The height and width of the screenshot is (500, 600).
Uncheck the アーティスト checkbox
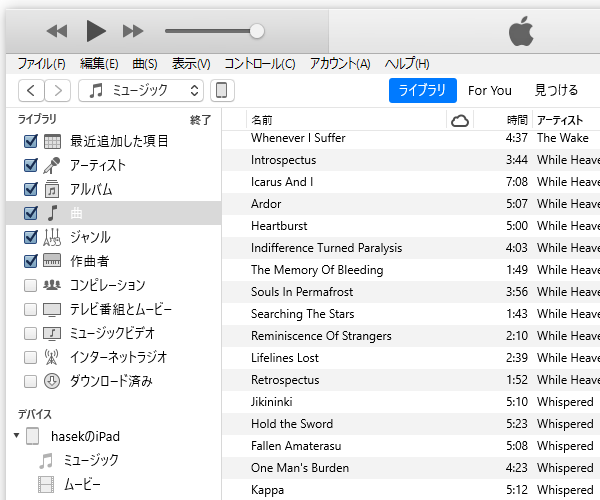pyautogui.click(x=31, y=165)
